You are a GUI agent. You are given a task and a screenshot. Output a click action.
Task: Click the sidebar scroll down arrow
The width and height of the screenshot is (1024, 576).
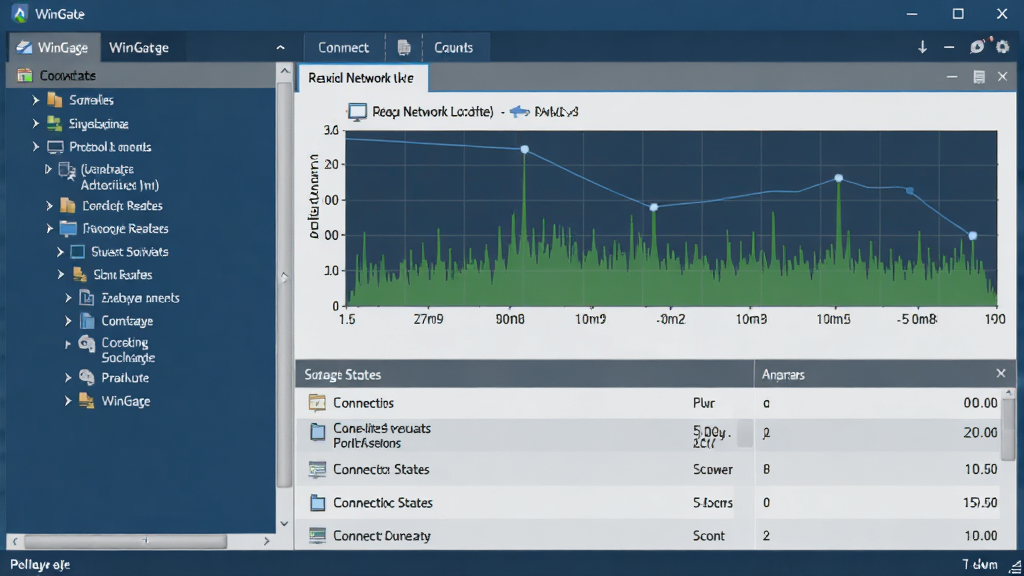pos(285,523)
